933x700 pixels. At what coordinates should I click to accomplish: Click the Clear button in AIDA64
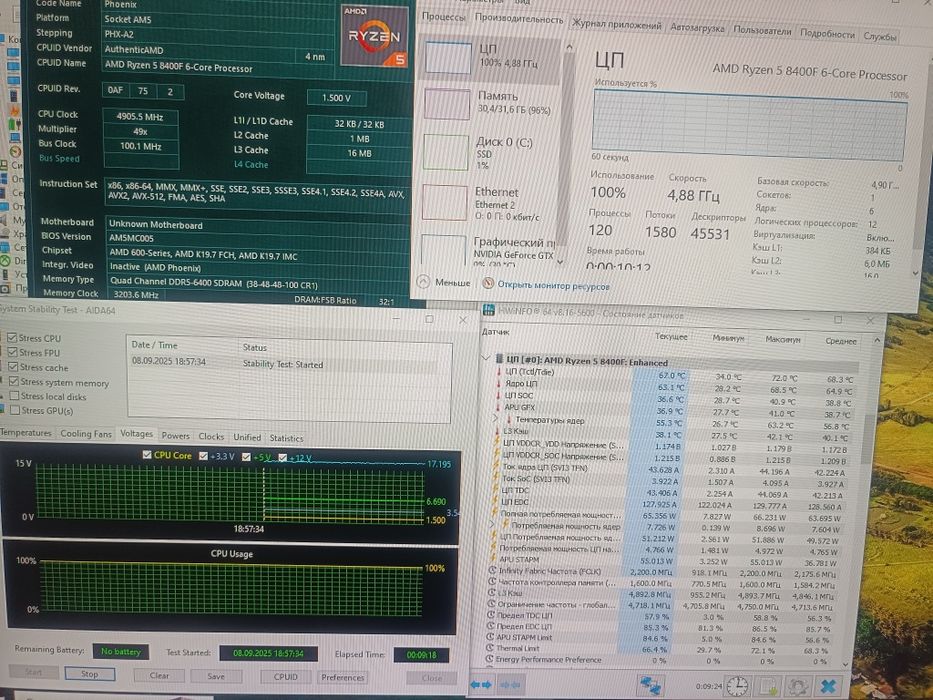point(159,676)
